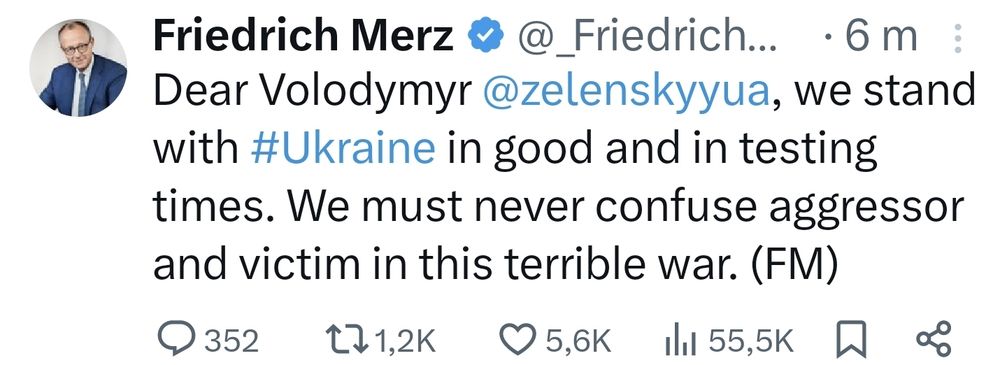1000x365 pixels.
Task: Open the @zelenskyyua mention link
Action: [626, 93]
